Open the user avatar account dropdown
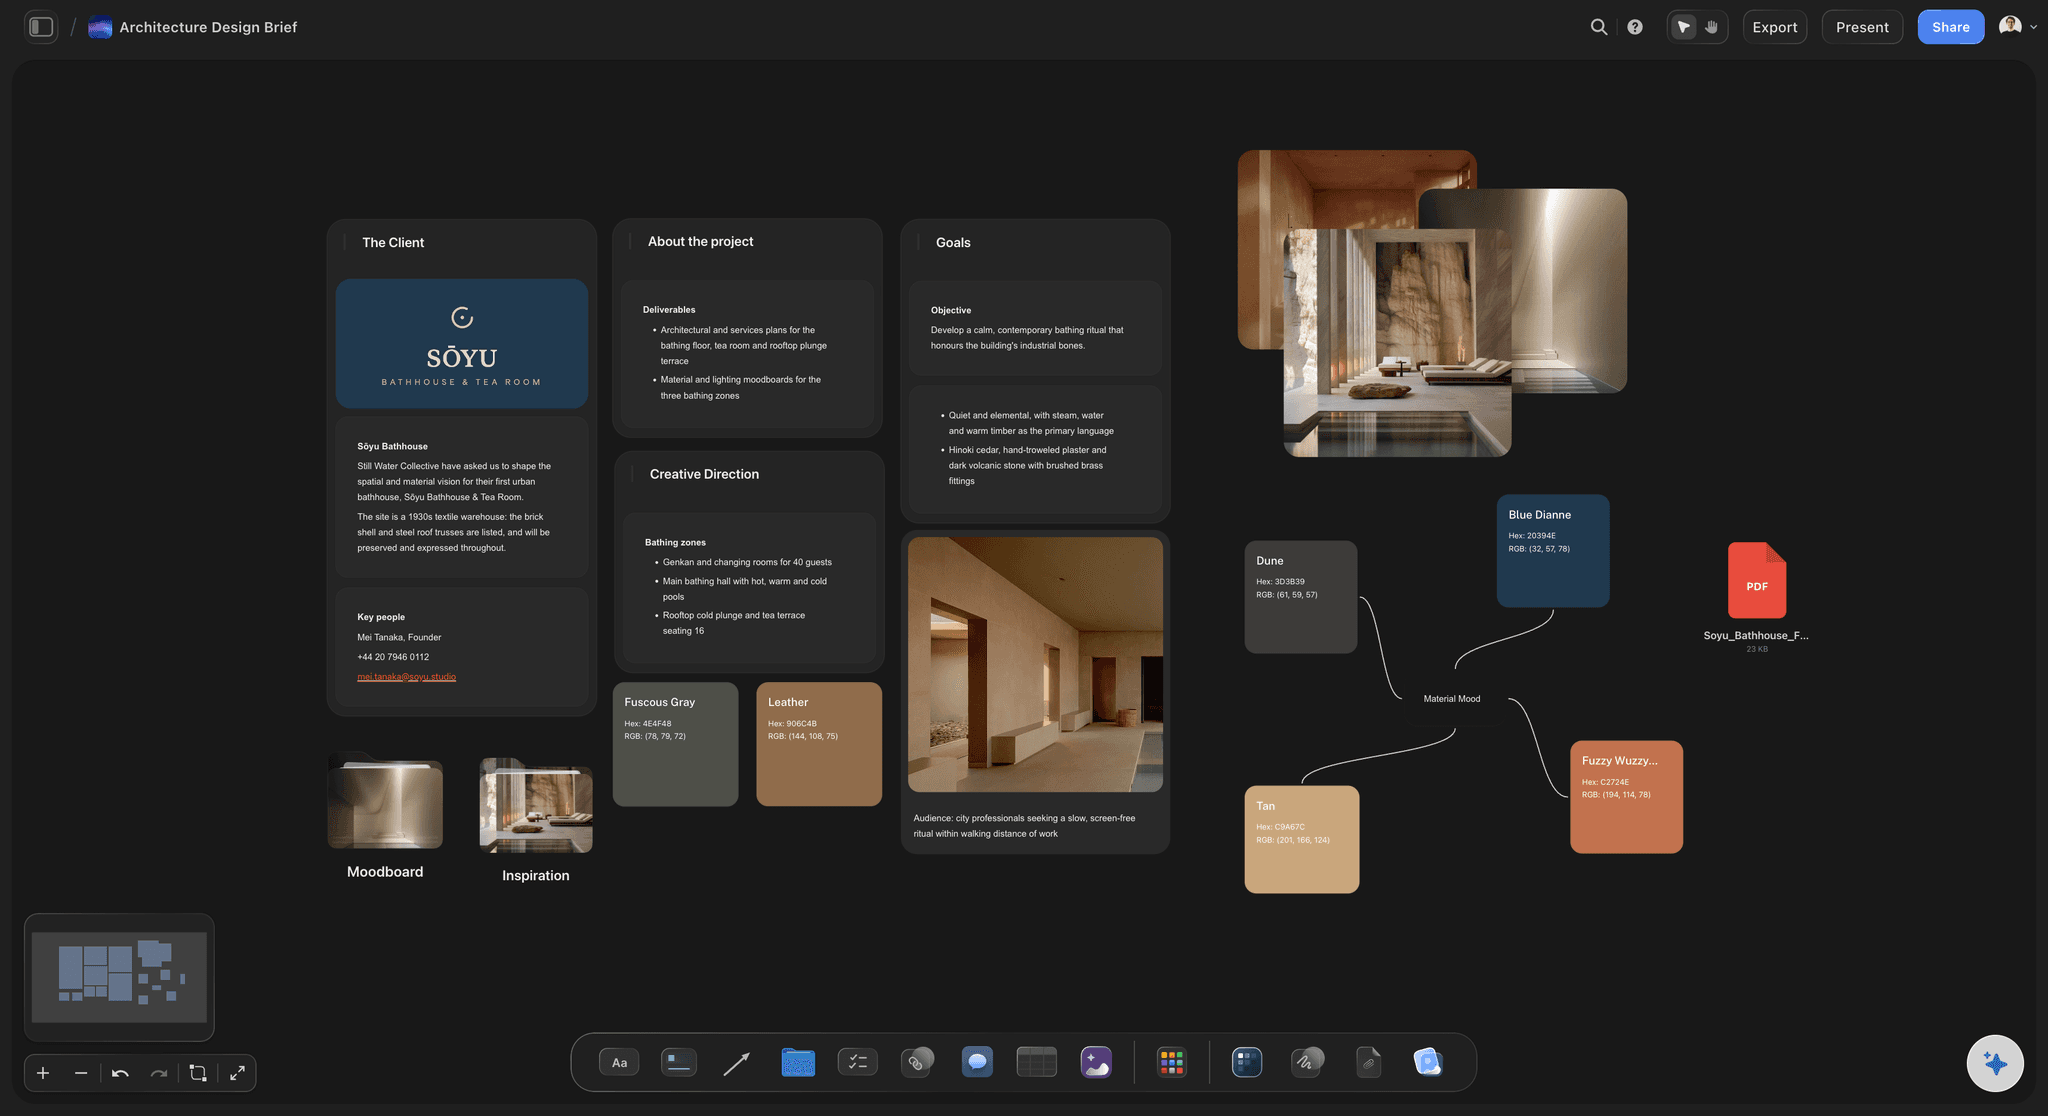This screenshot has width=2048, height=1116. click(2017, 27)
